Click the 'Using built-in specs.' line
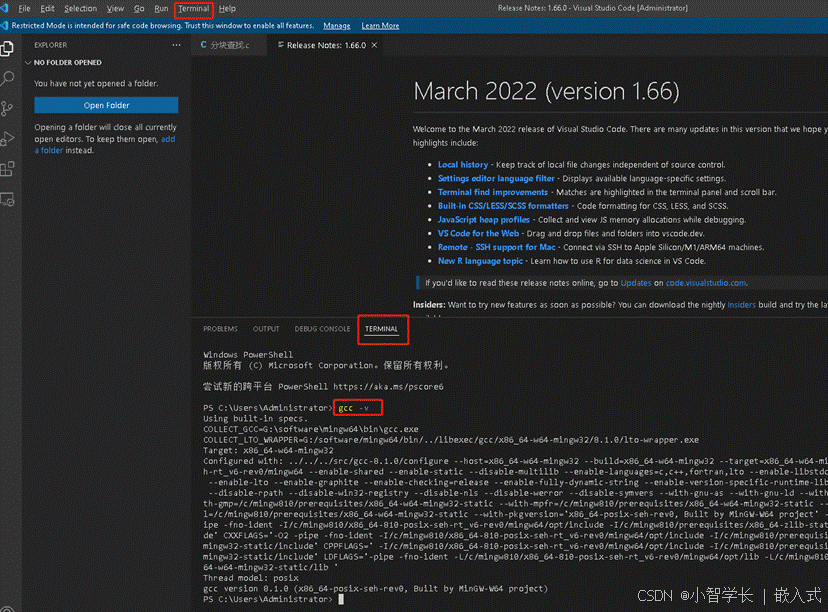The image size is (828, 612). 255,419
